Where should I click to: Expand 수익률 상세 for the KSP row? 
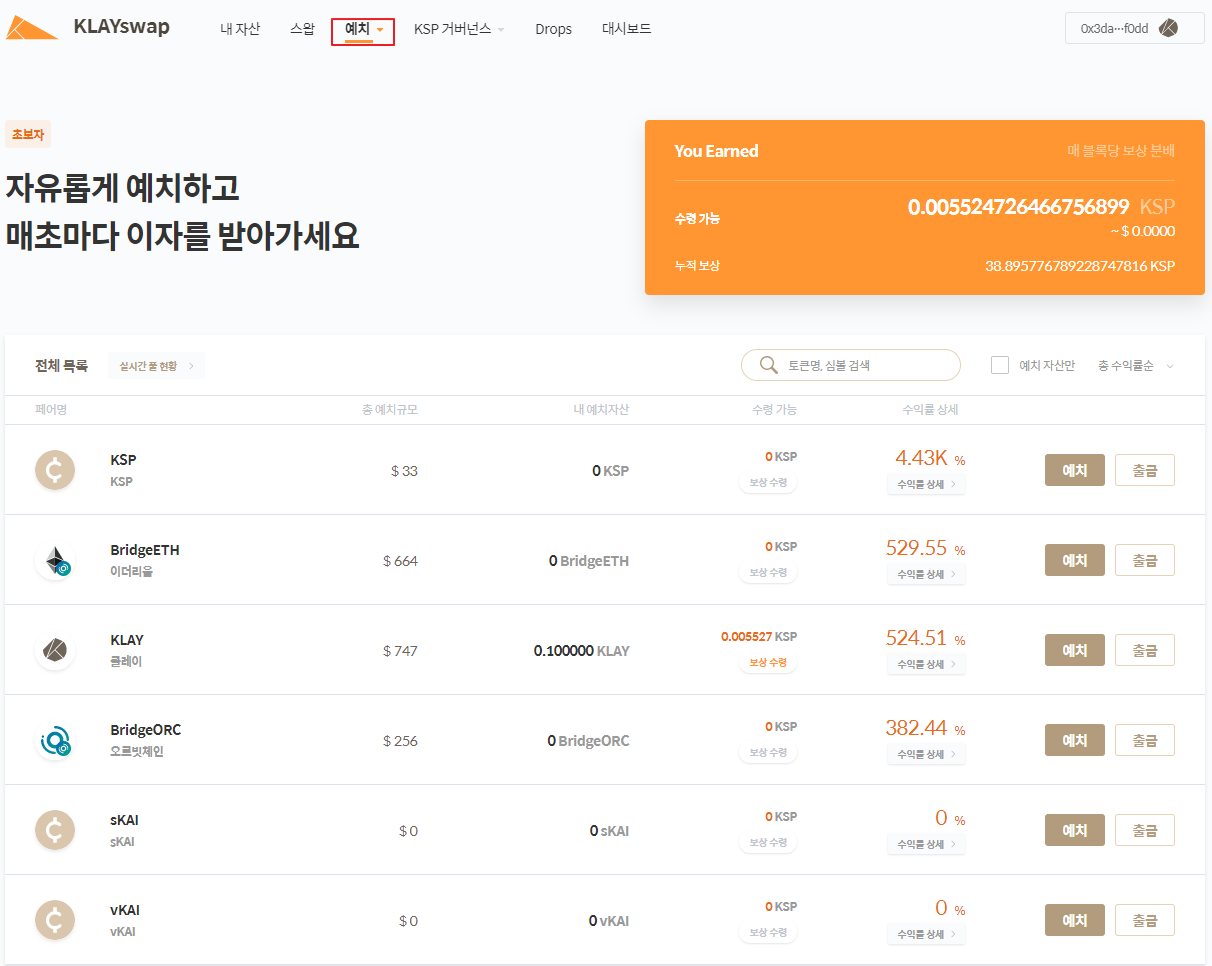point(925,484)
